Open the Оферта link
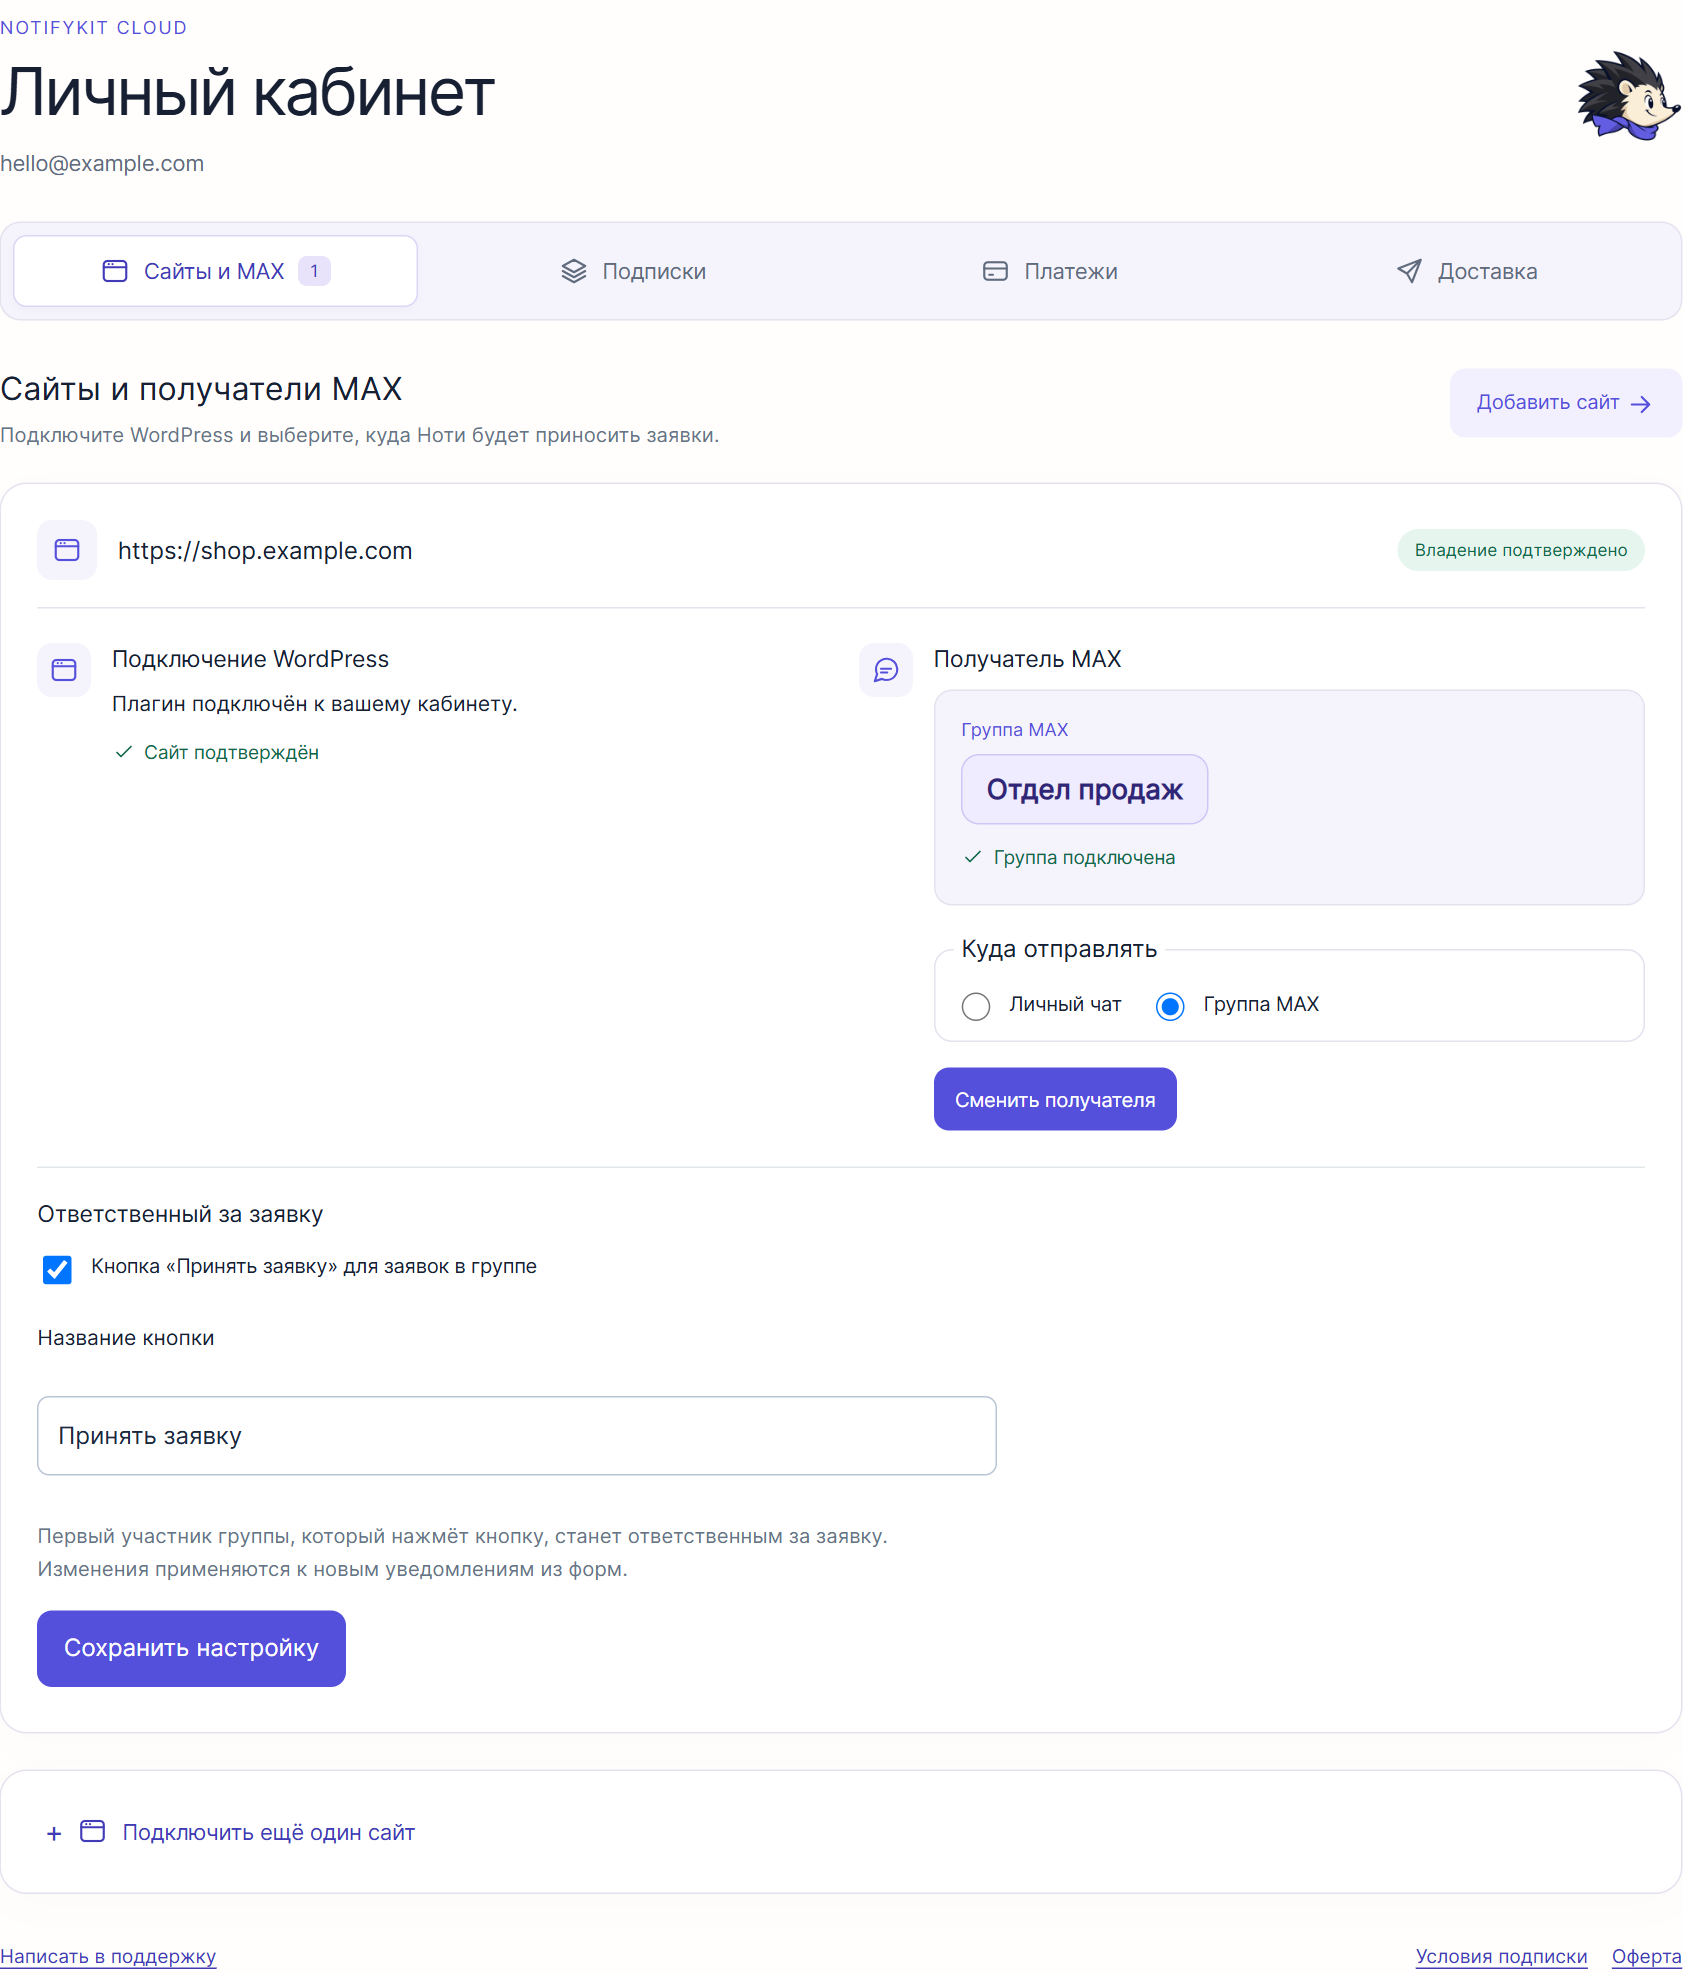Image resolution: width=1683 pixels, height=1973 pixels. tap(1646, 1956)
